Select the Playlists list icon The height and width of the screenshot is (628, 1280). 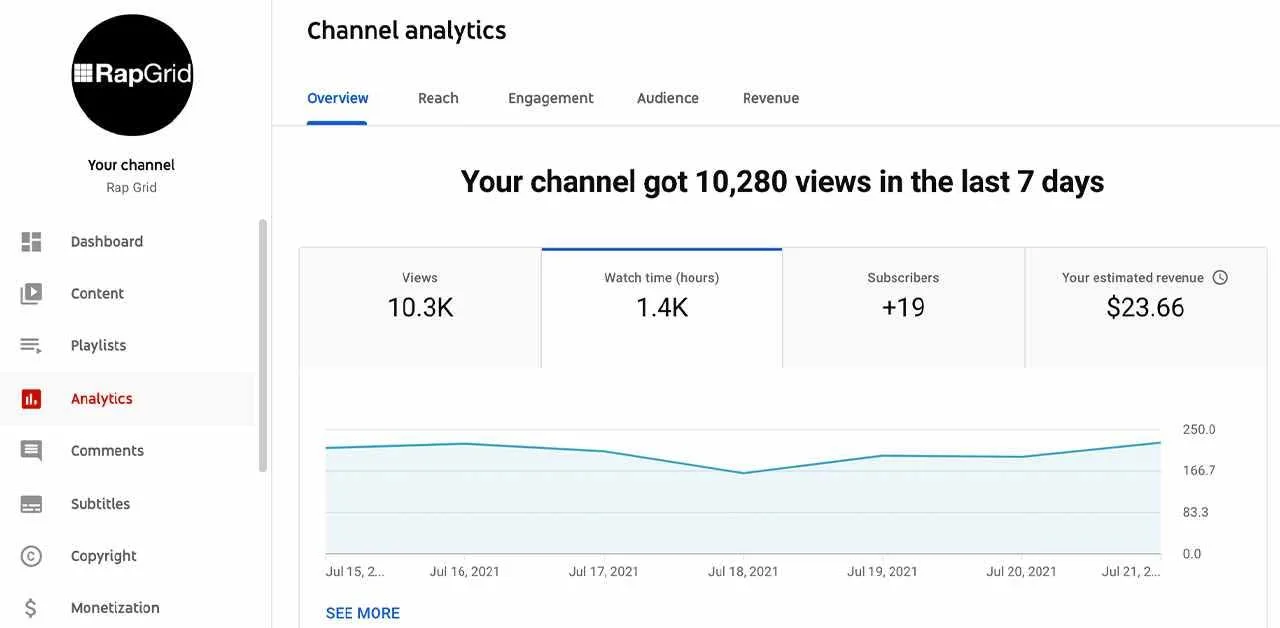[x=31, y=346]
